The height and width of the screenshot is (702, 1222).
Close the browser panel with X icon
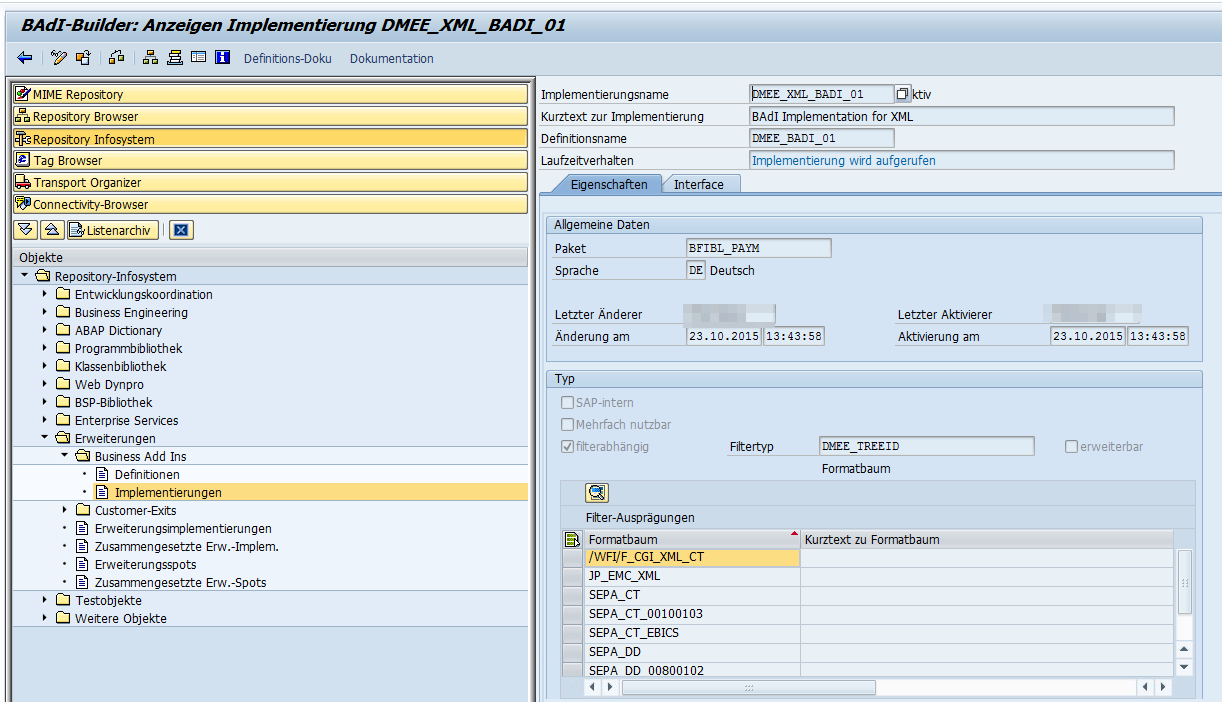181,230
